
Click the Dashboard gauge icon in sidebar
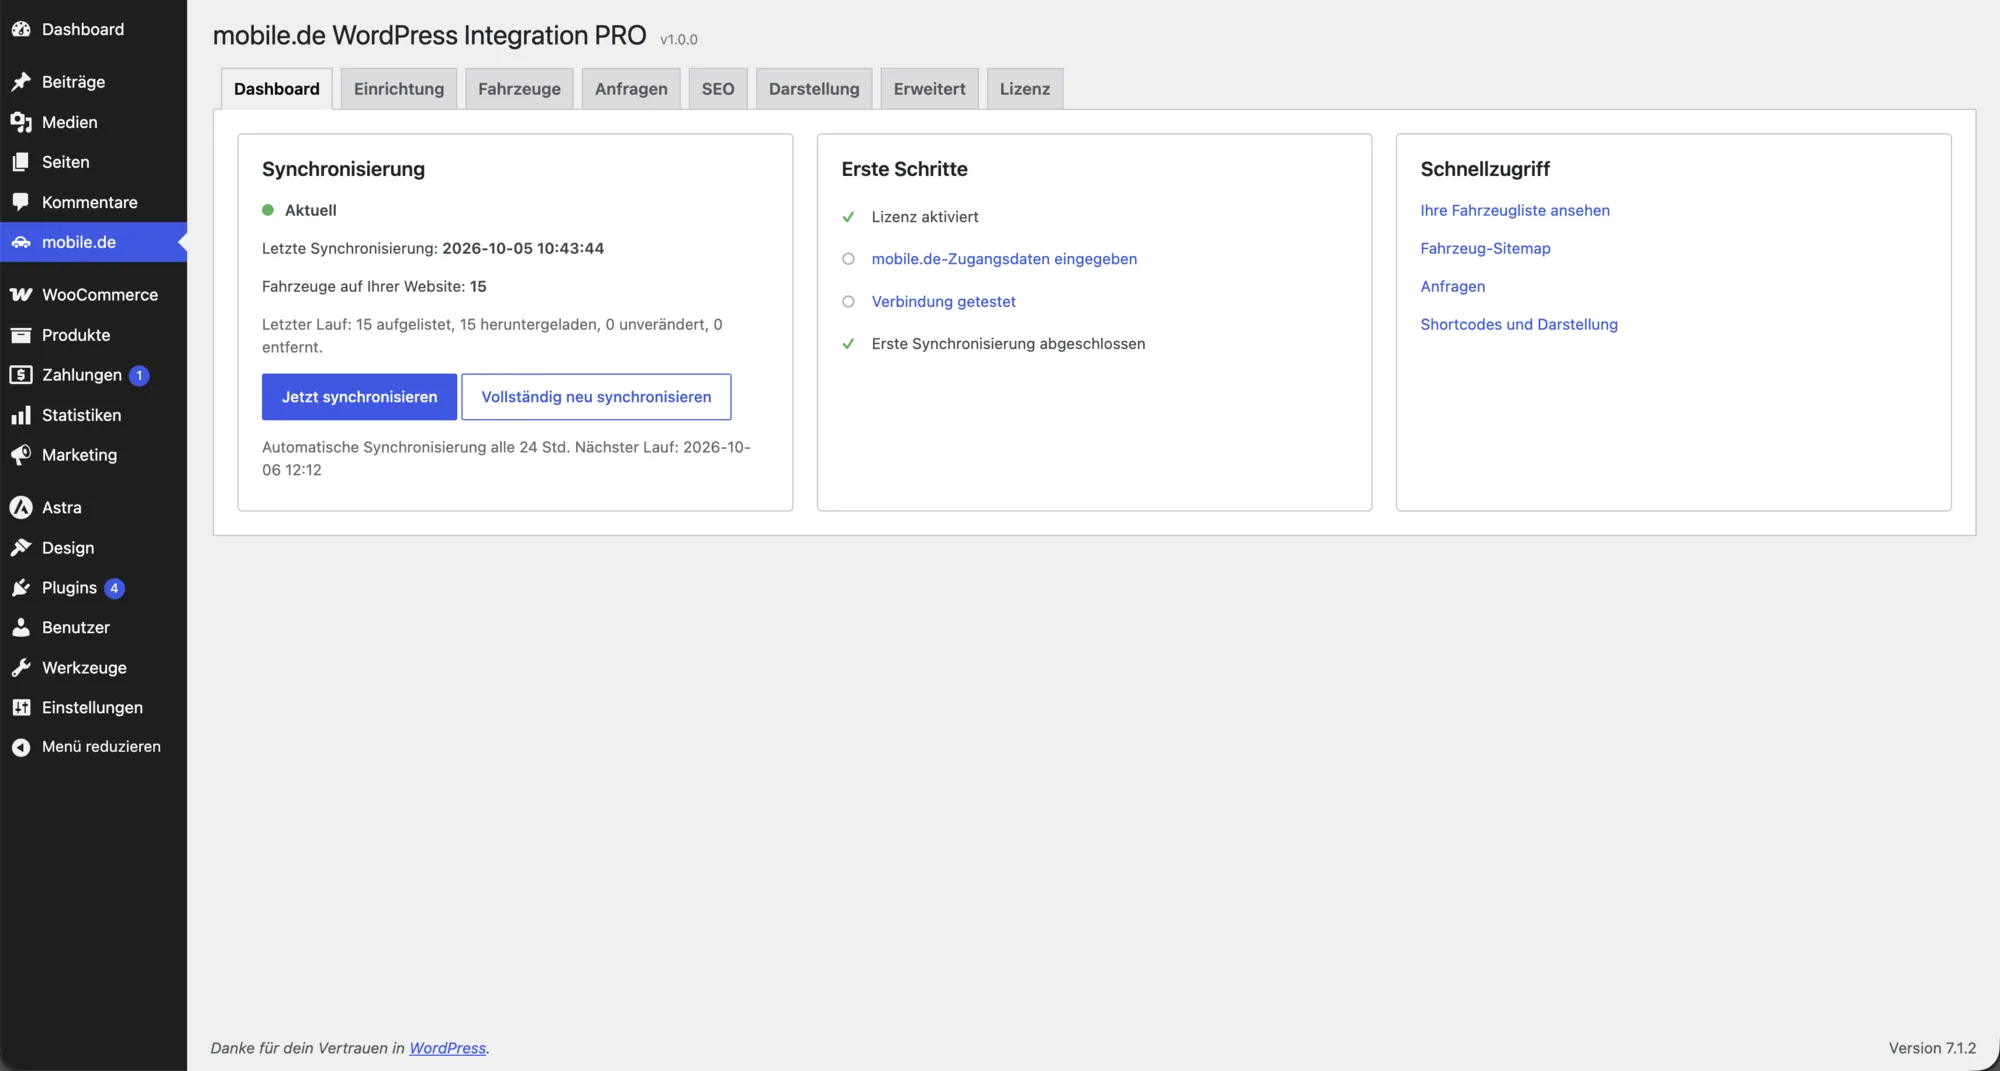pyautogui.click(x=21, y=29)
